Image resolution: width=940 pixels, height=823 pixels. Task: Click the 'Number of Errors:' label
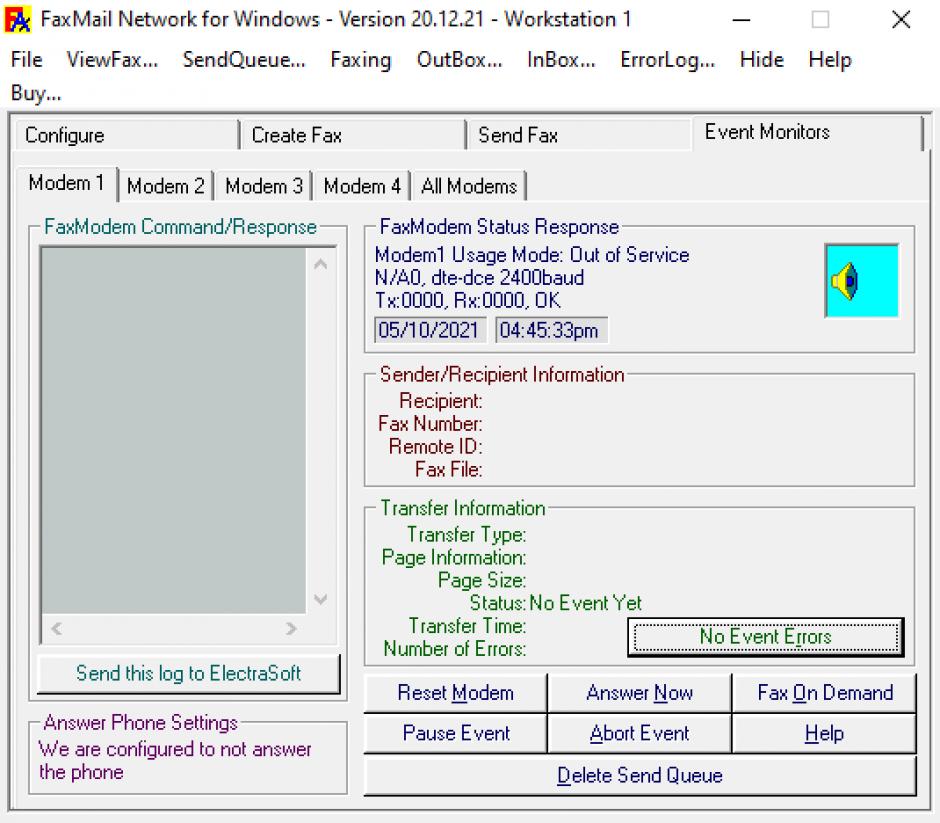click(x=454, y=649)
